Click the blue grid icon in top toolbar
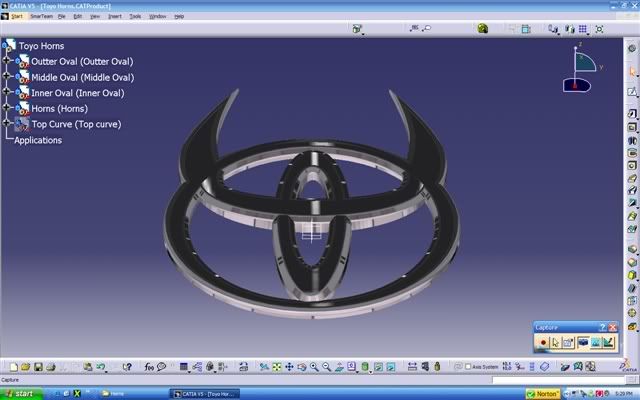Image resolution: width=640 pixels, height=400 pixels. pos(582,29)
